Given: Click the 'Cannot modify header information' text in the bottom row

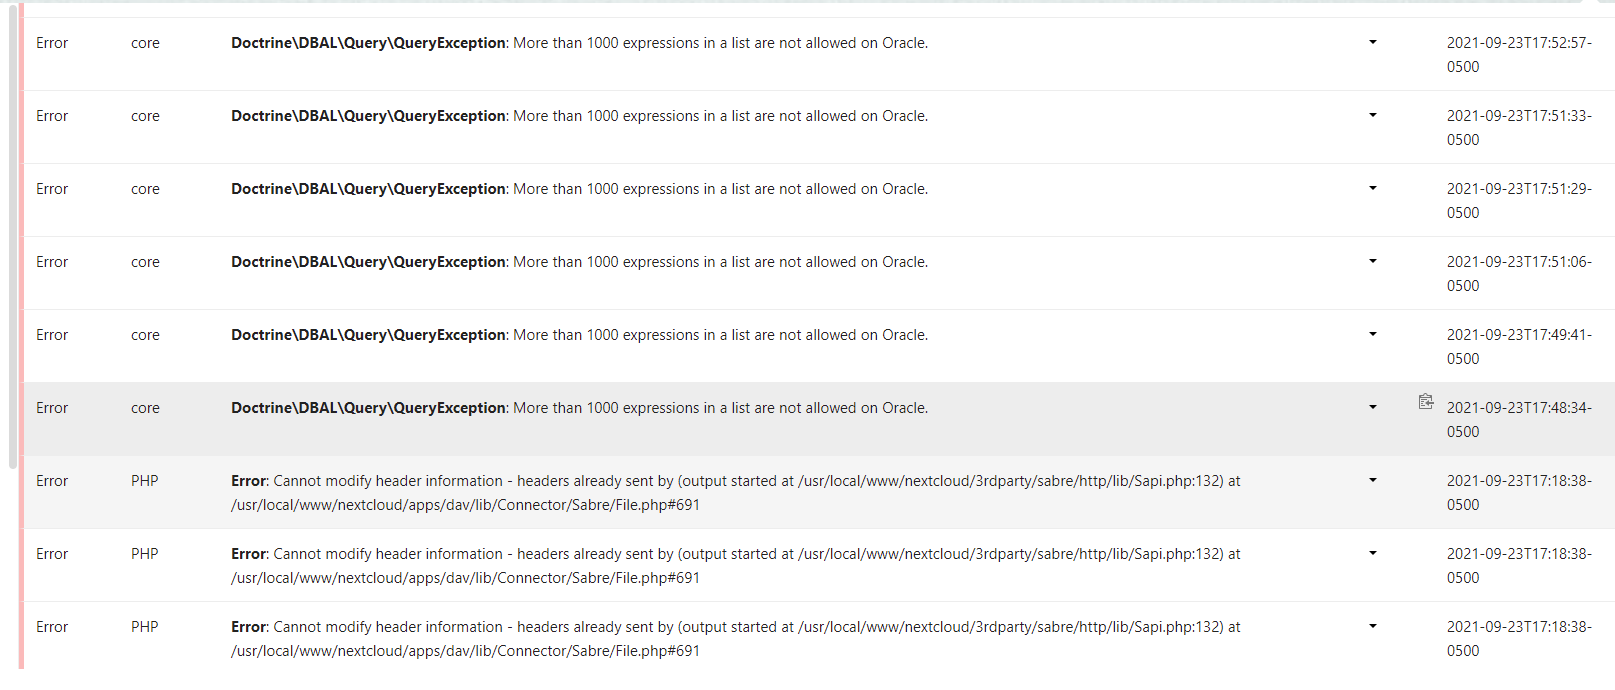Looking at the screenshot, I should 388,627.
